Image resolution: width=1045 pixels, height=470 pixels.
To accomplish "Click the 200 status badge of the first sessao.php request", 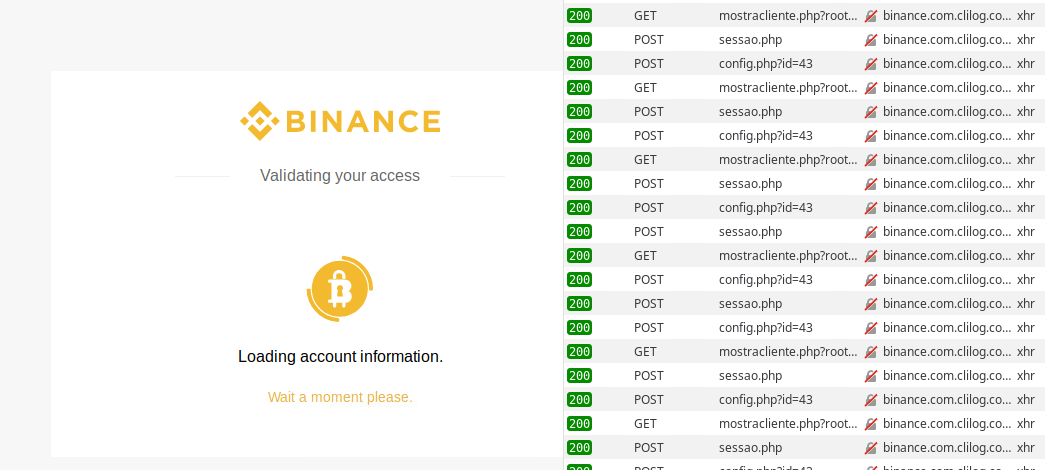I will click(579, 40).
